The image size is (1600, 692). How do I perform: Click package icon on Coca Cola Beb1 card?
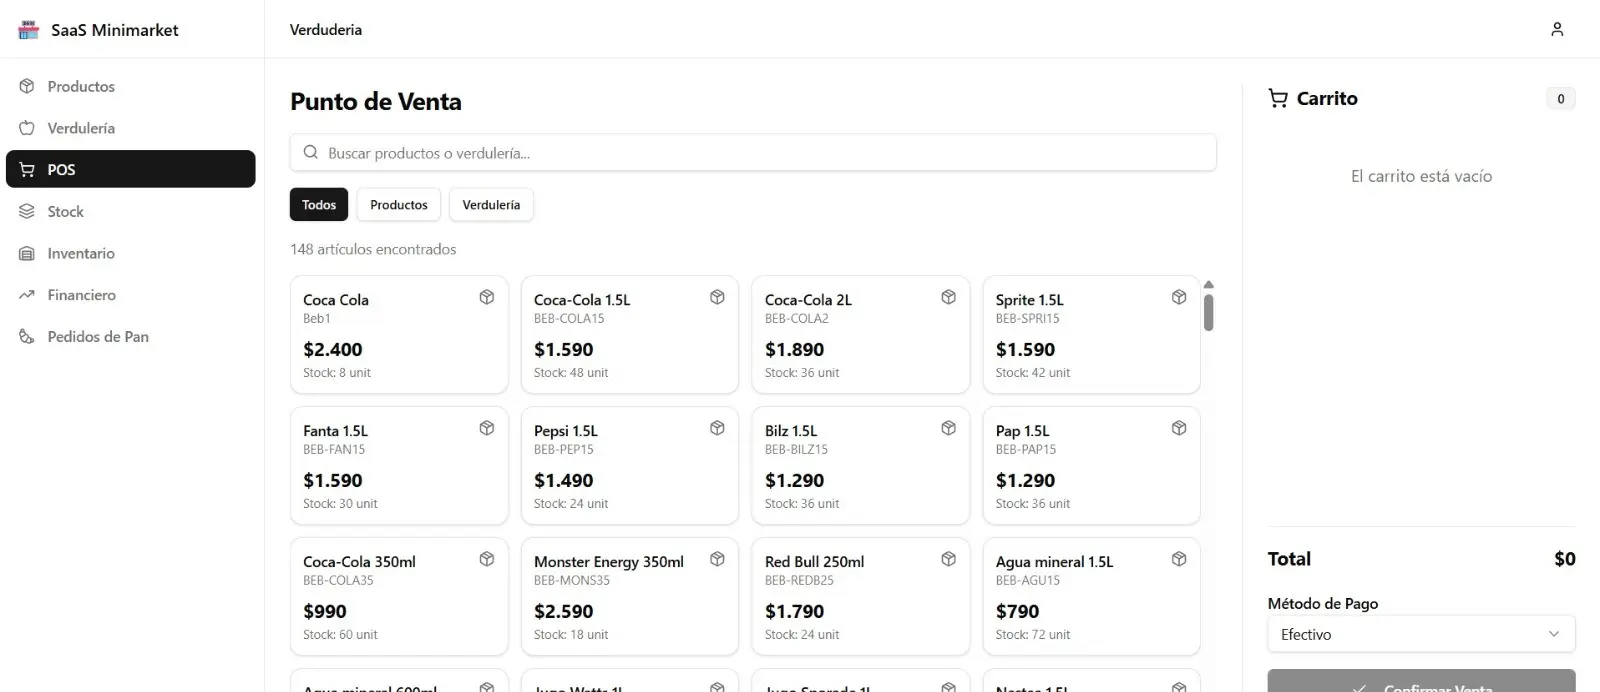(x=487, y=297)
